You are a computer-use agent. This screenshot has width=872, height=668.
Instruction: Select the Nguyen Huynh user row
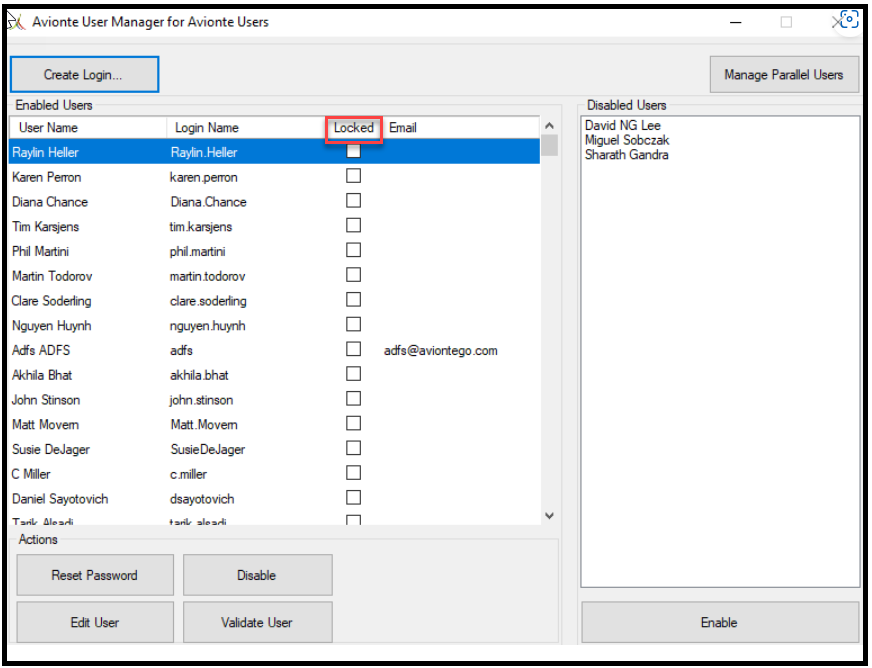(x=274, y=325)
